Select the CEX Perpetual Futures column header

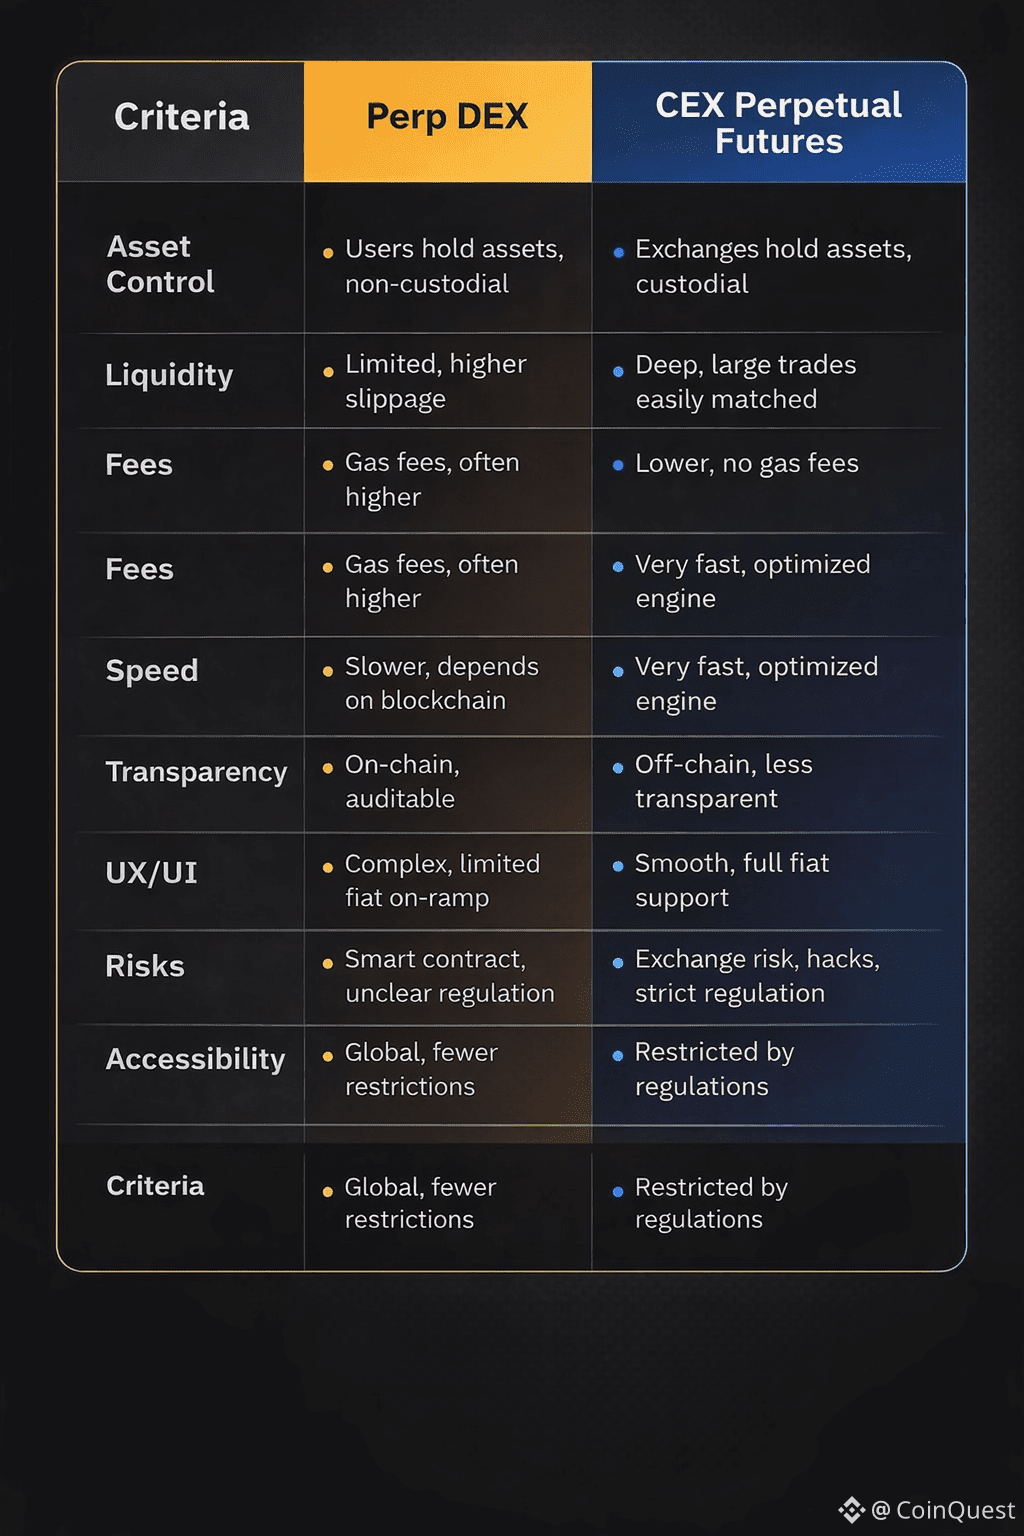click(x=778, y=123)
